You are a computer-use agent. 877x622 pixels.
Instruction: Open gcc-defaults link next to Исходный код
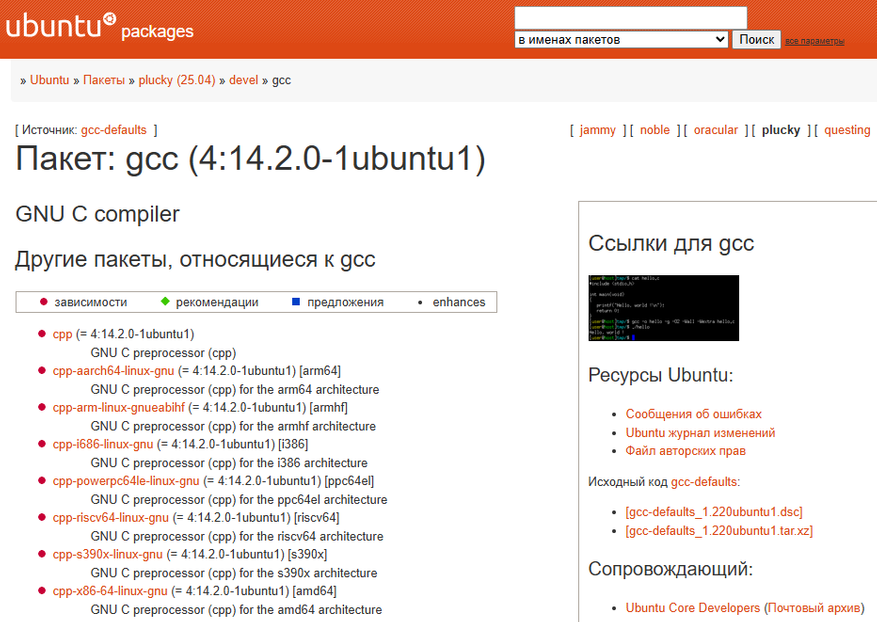(704, 482)
